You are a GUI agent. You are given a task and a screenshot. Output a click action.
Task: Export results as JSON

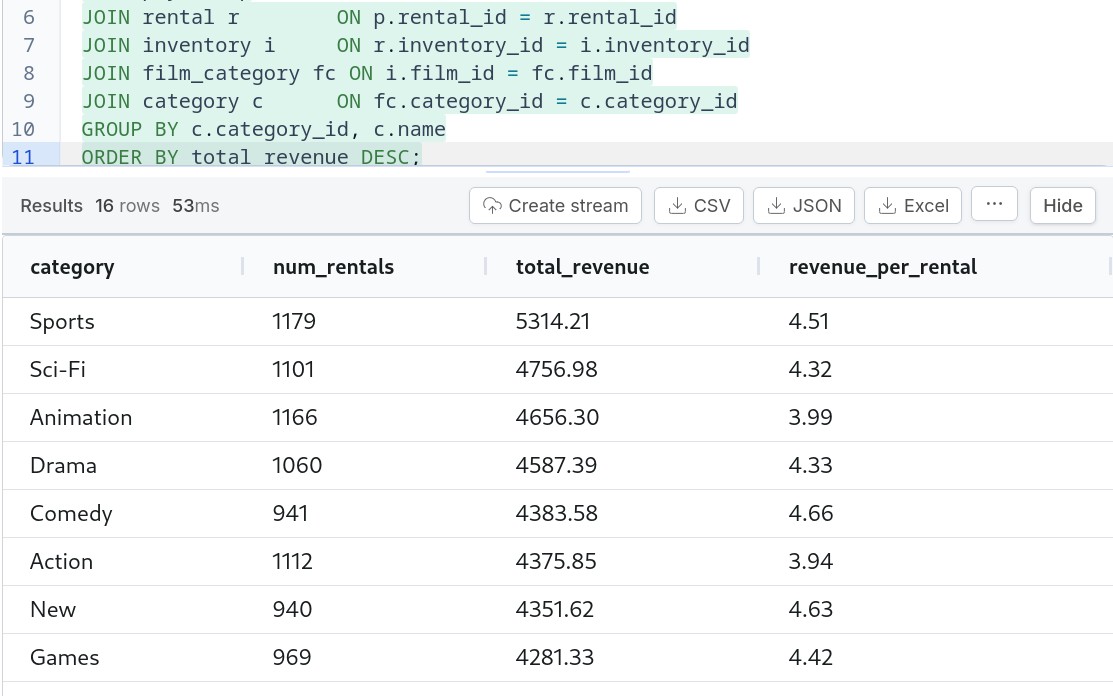click(x=804, y=206)
